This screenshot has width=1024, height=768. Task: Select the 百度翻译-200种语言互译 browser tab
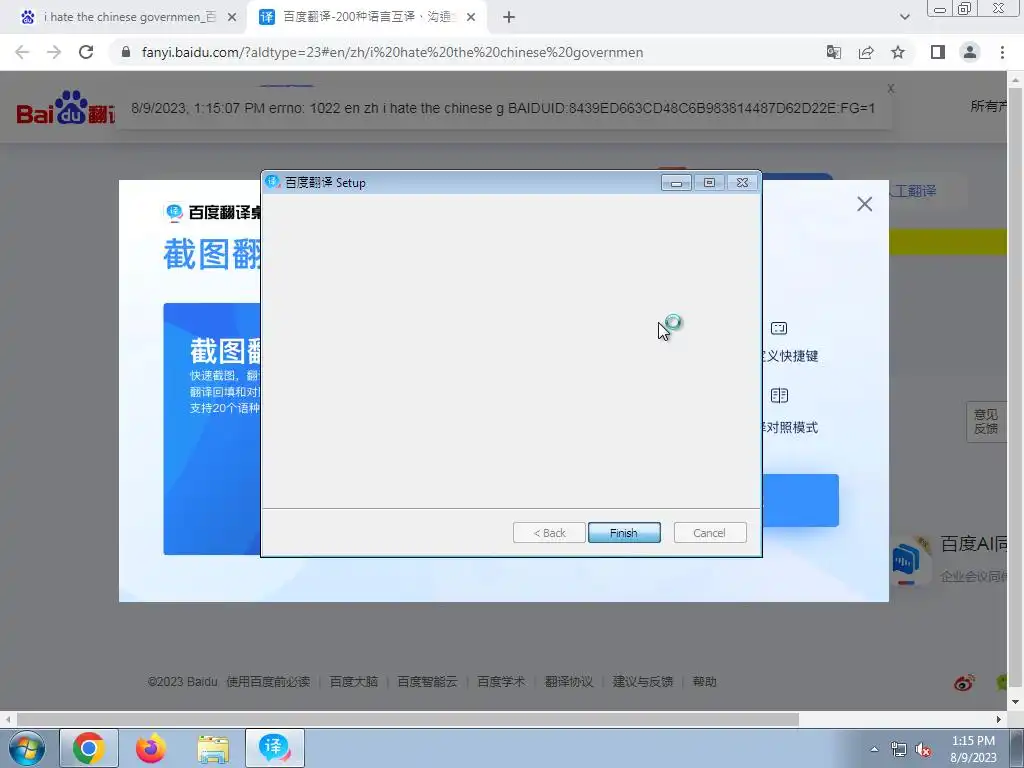coord(368,17)
